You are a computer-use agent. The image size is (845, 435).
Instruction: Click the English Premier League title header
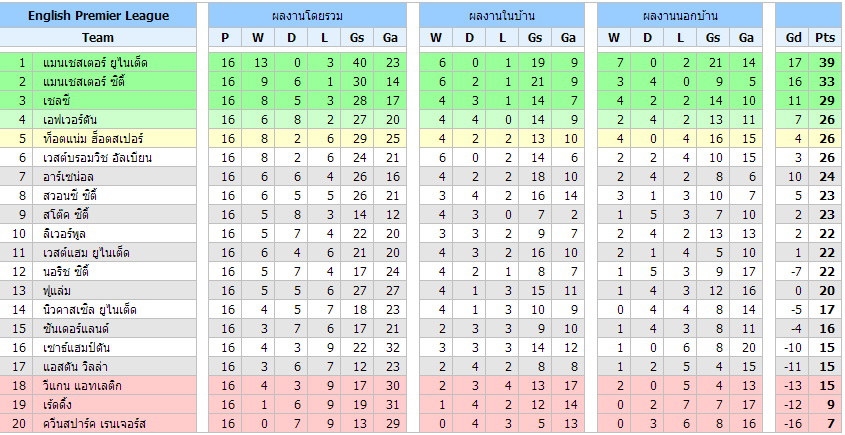click(x=98, y=16)
